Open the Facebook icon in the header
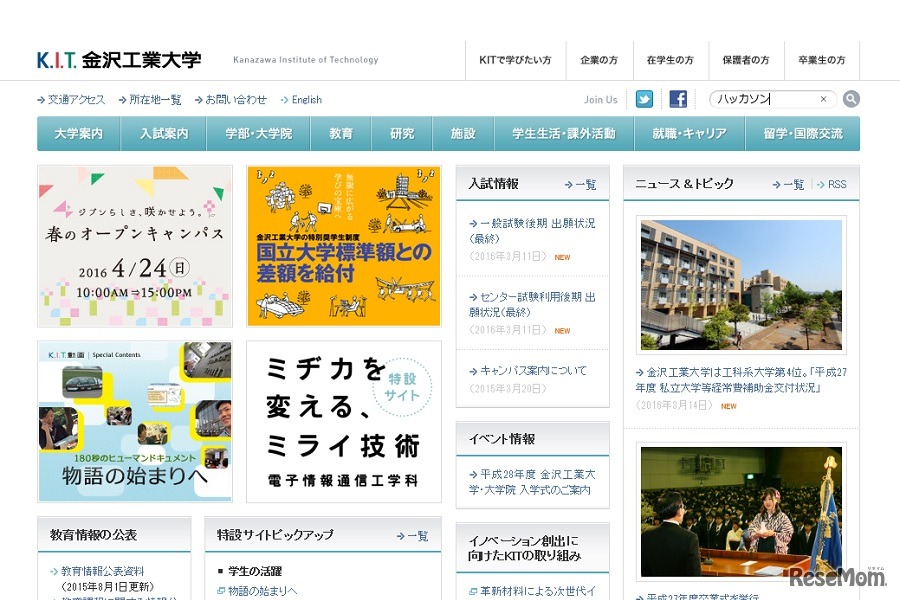900x600 pixels. point(677,99)
